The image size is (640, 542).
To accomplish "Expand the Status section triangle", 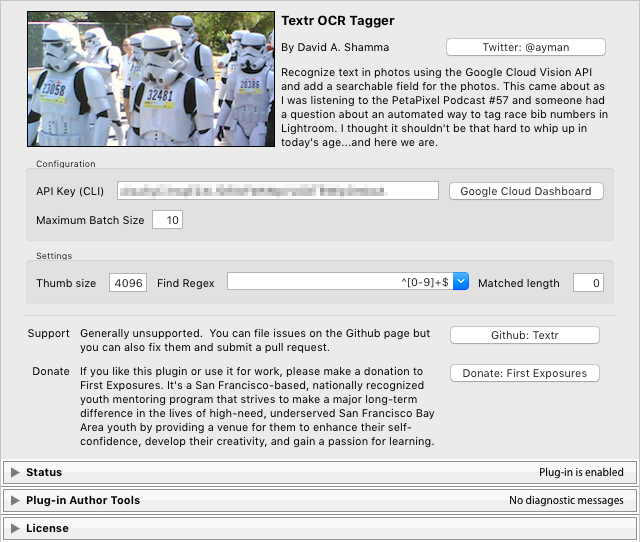I will [x=15, y=472].
